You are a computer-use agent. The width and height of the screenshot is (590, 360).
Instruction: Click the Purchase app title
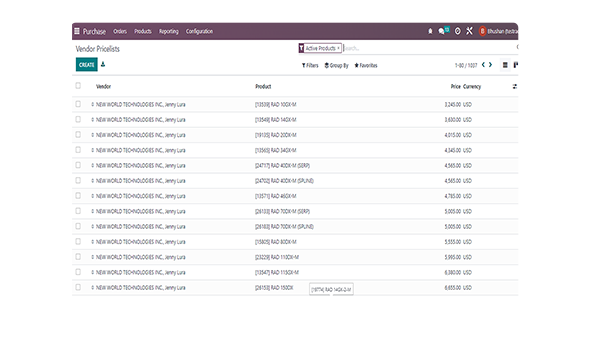[94, 31]
